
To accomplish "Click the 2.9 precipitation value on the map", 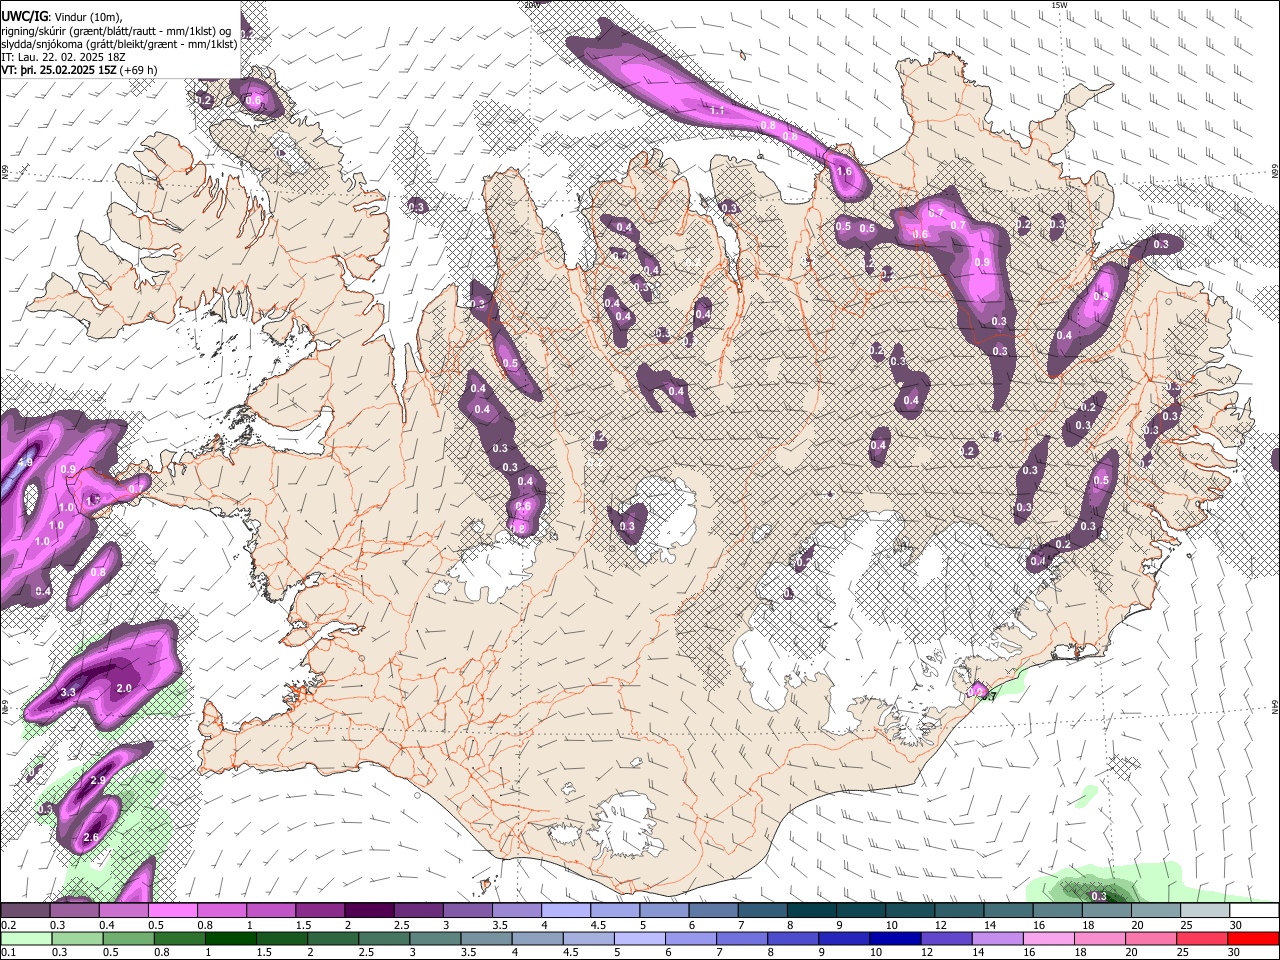I will pos(98,780).
